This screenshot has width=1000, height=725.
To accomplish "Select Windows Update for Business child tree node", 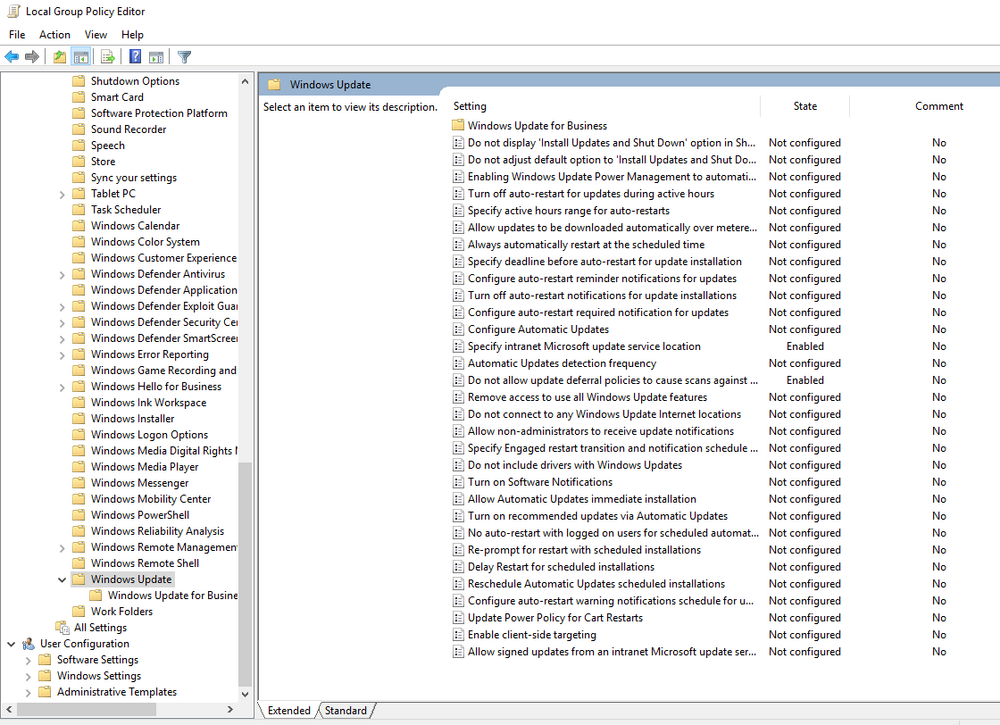I will tap(172, 595).
